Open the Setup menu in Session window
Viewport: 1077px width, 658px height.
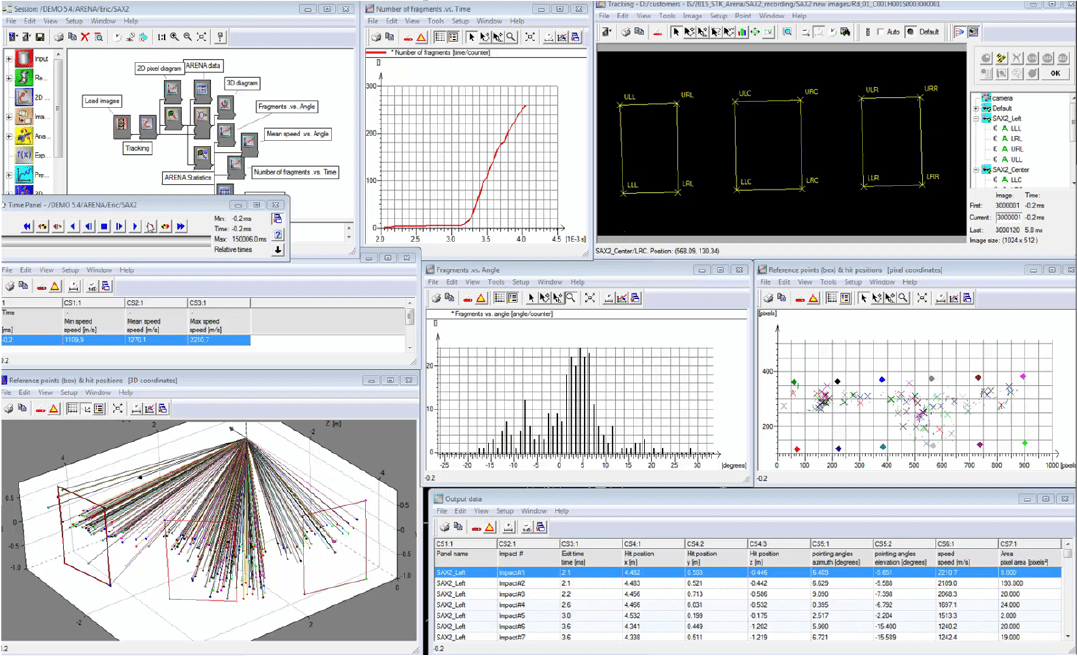click(74, 21)
